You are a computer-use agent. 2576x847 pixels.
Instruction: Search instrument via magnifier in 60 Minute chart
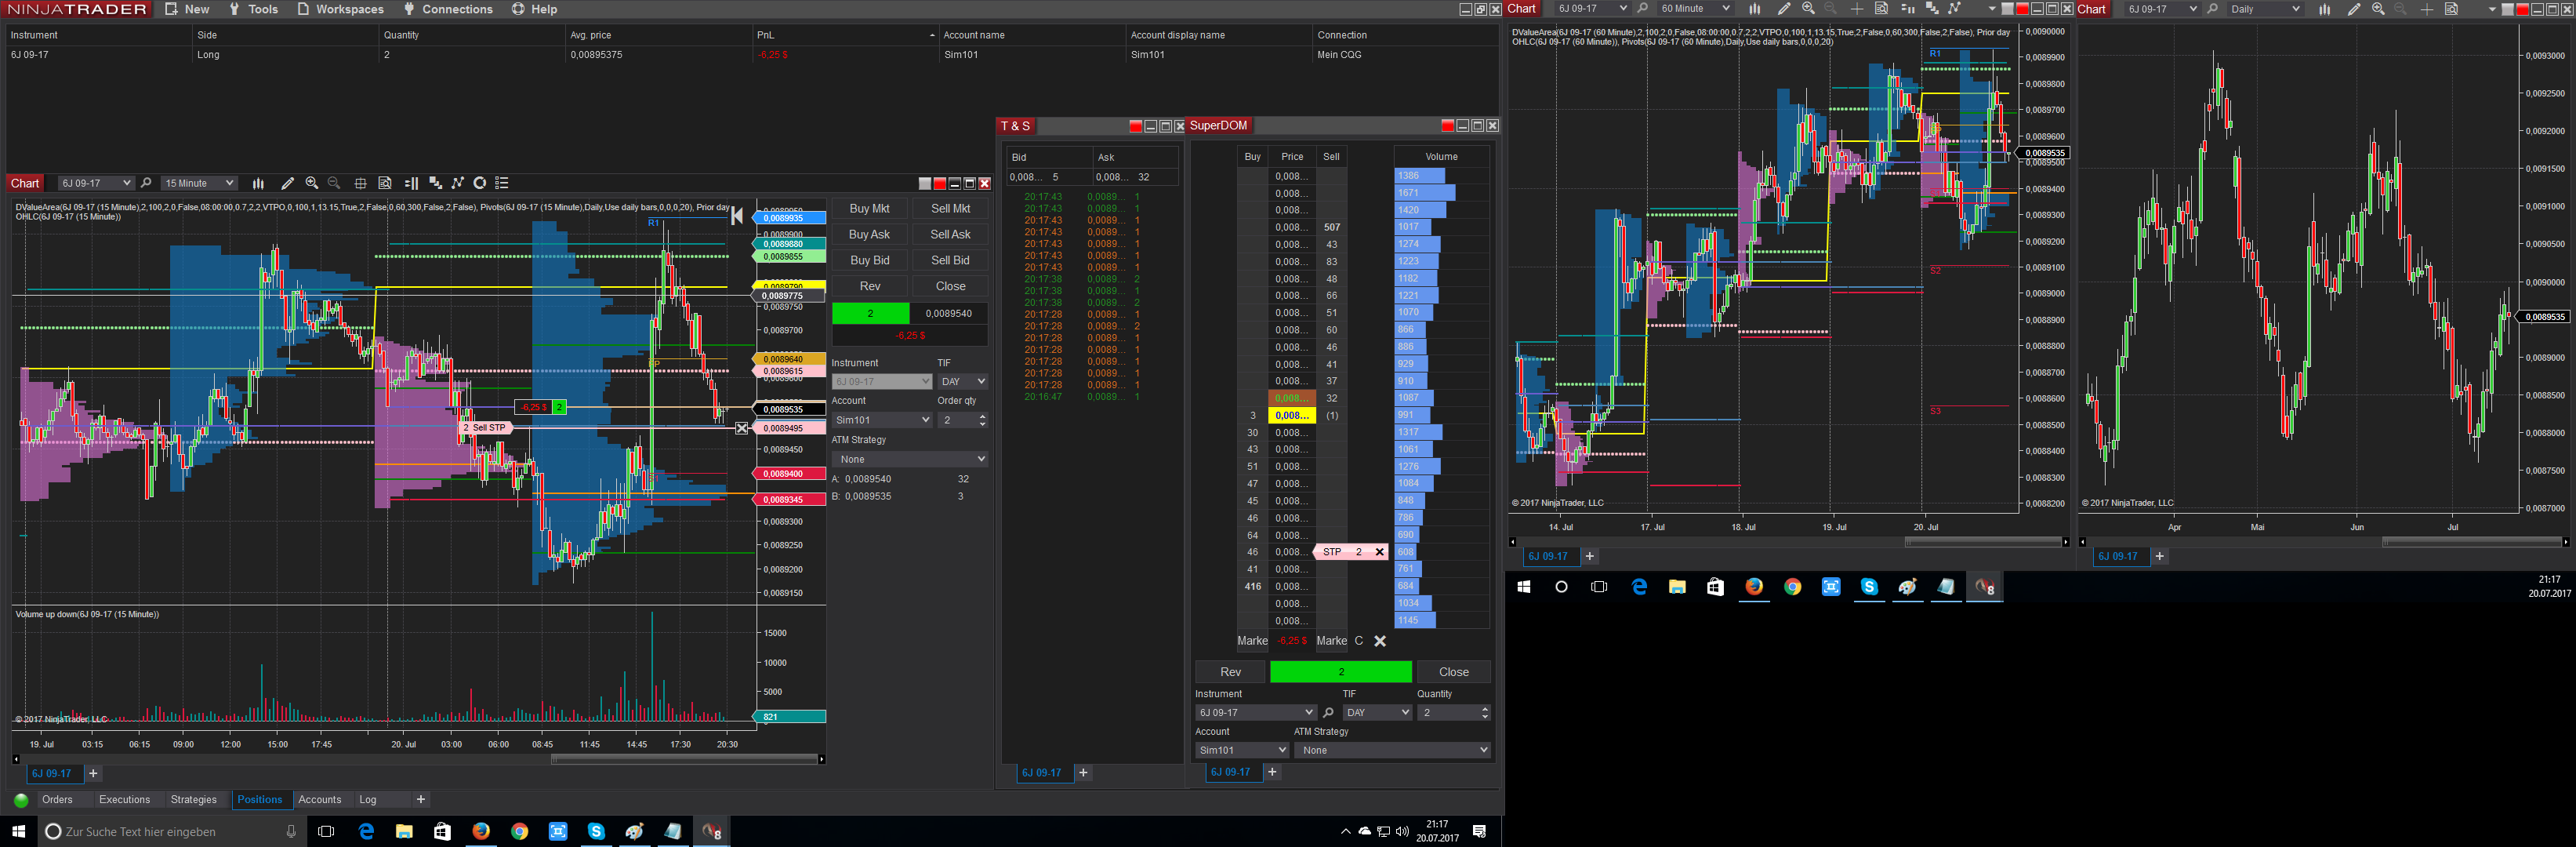(x=1642, y=9)
